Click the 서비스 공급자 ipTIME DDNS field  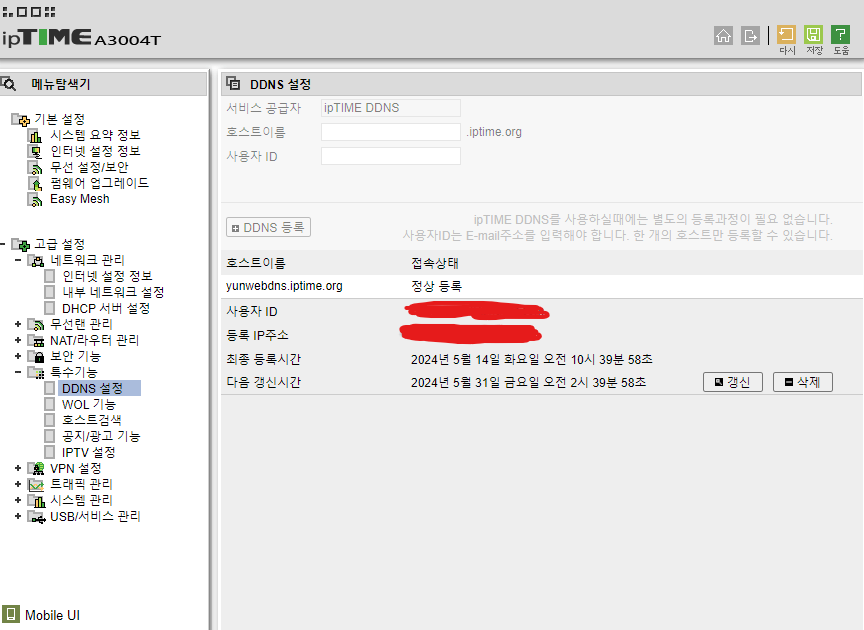point(391,107)
